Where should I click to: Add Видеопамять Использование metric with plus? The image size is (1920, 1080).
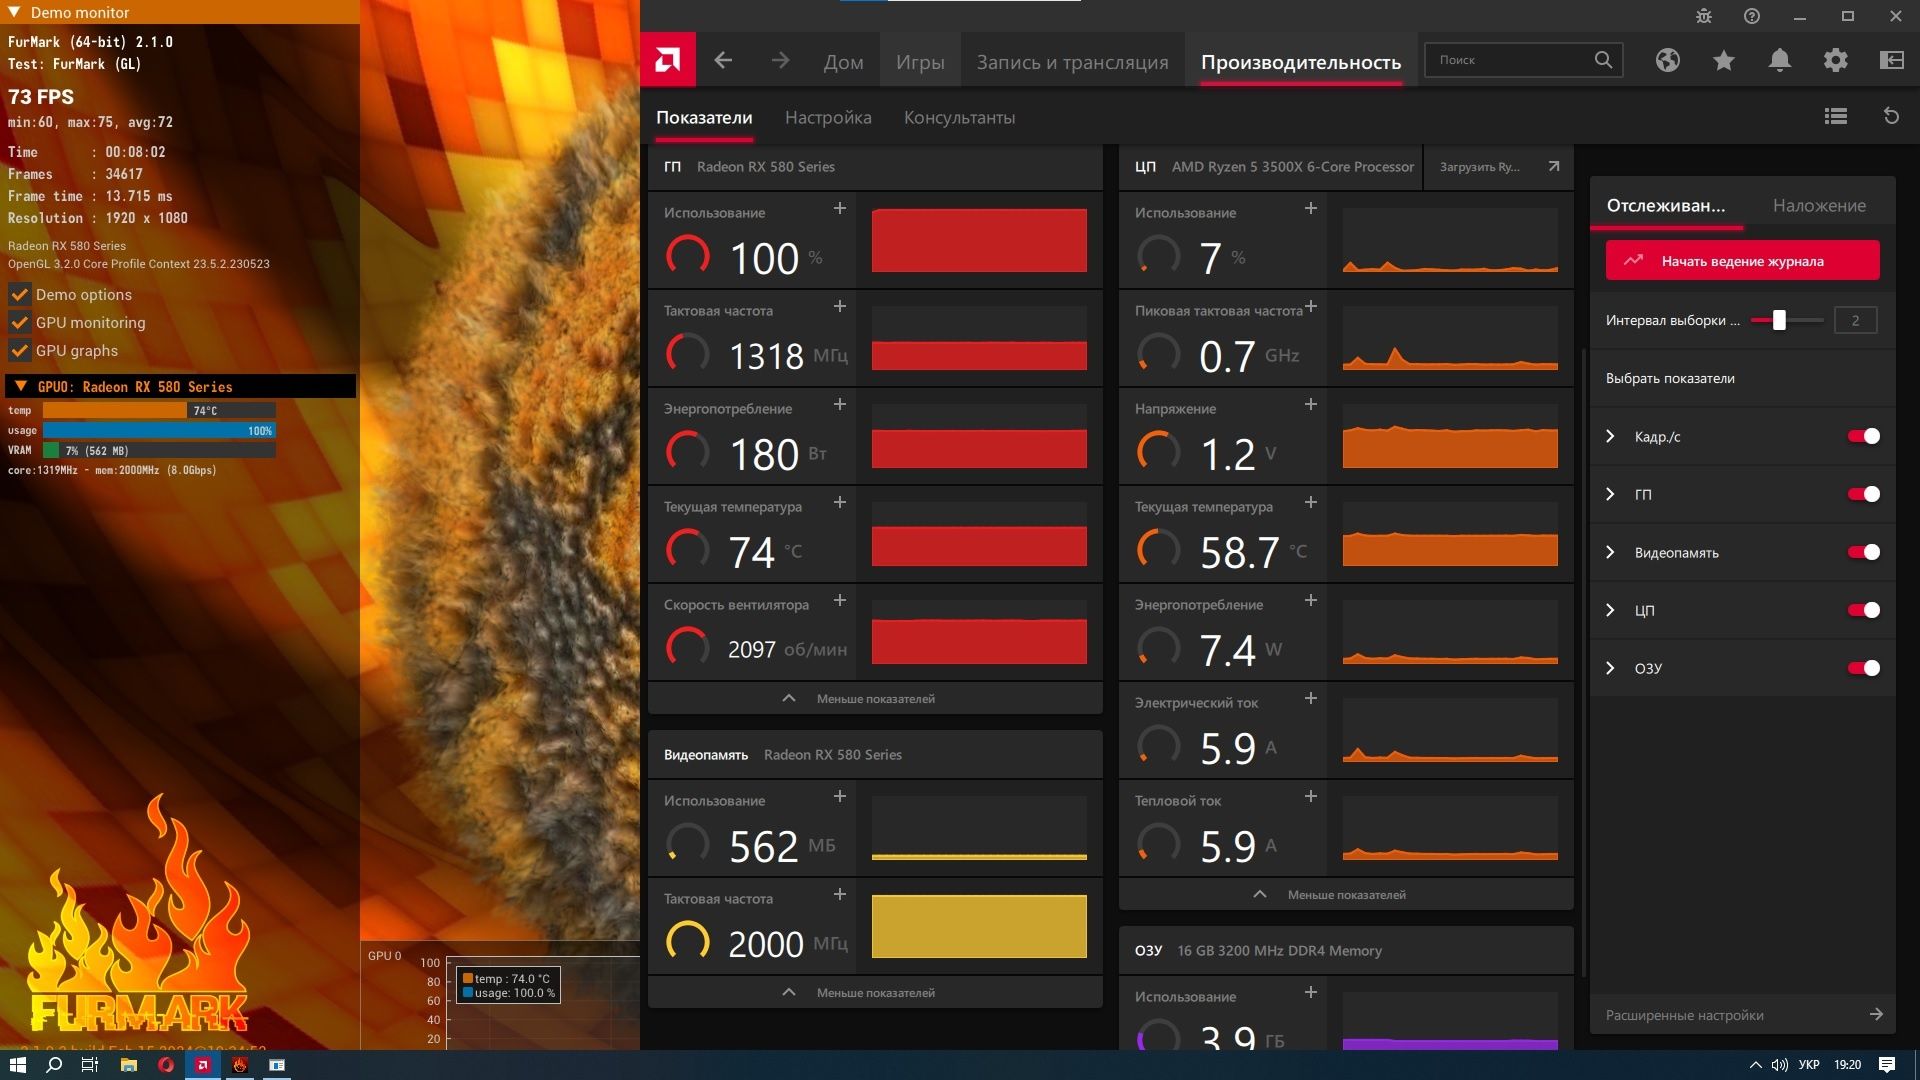click(840, 796)
